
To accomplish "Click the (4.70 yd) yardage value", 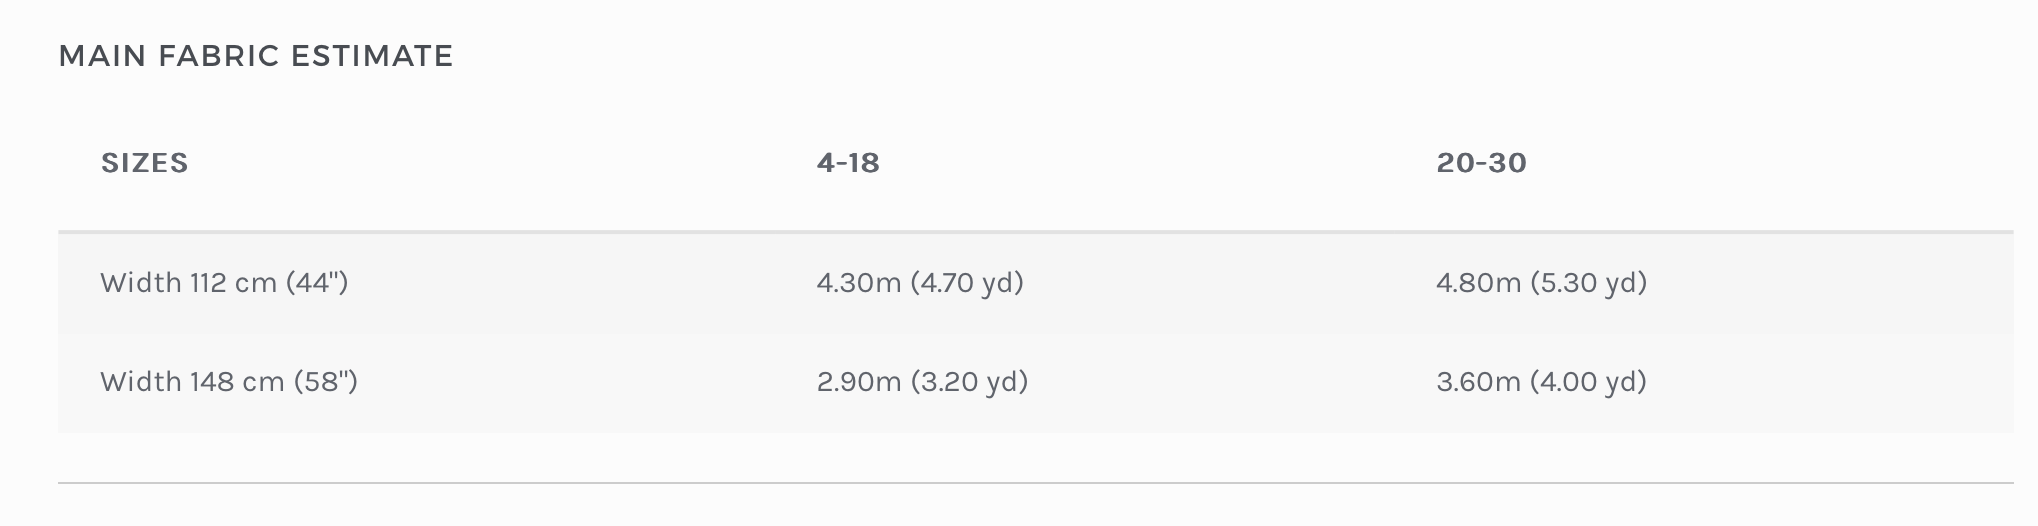I will (x=967, y=283).
